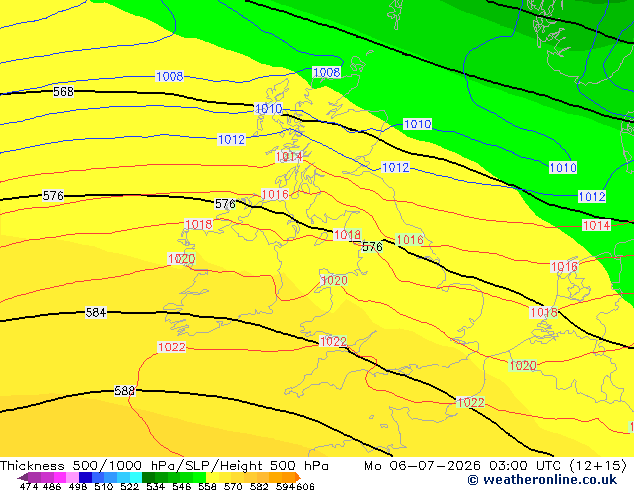Click the 'Thickness 500/1000 hPa/SLP/Height 500 hPa' title
This screenshot has height=490, width=634.
pyautogui.click(x=164, y=466)
